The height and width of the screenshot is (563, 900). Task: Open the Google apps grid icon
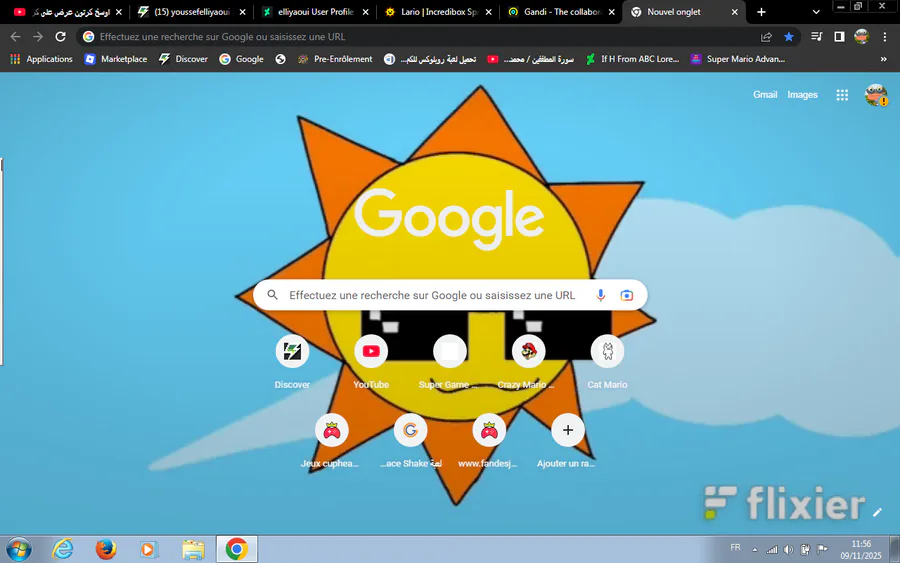click(842, 95)
